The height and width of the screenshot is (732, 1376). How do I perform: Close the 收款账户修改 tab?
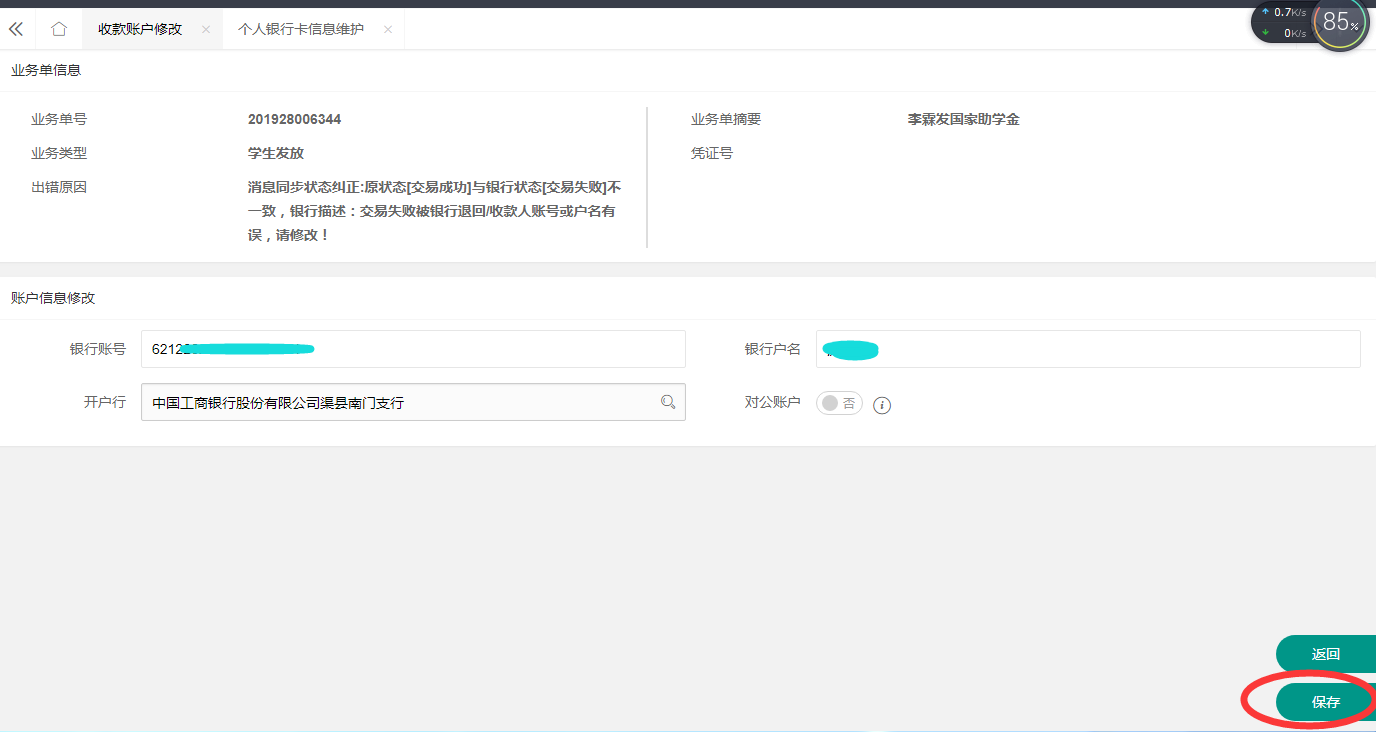(x=206, y=30)
